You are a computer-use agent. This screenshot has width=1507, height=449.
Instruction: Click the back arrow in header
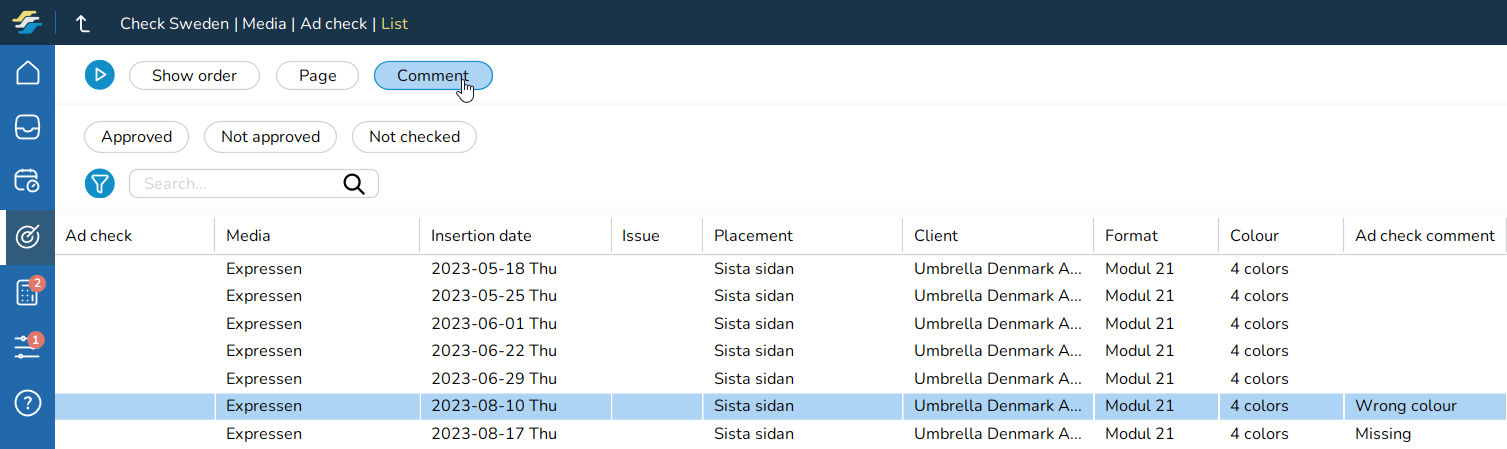[83, 24]
